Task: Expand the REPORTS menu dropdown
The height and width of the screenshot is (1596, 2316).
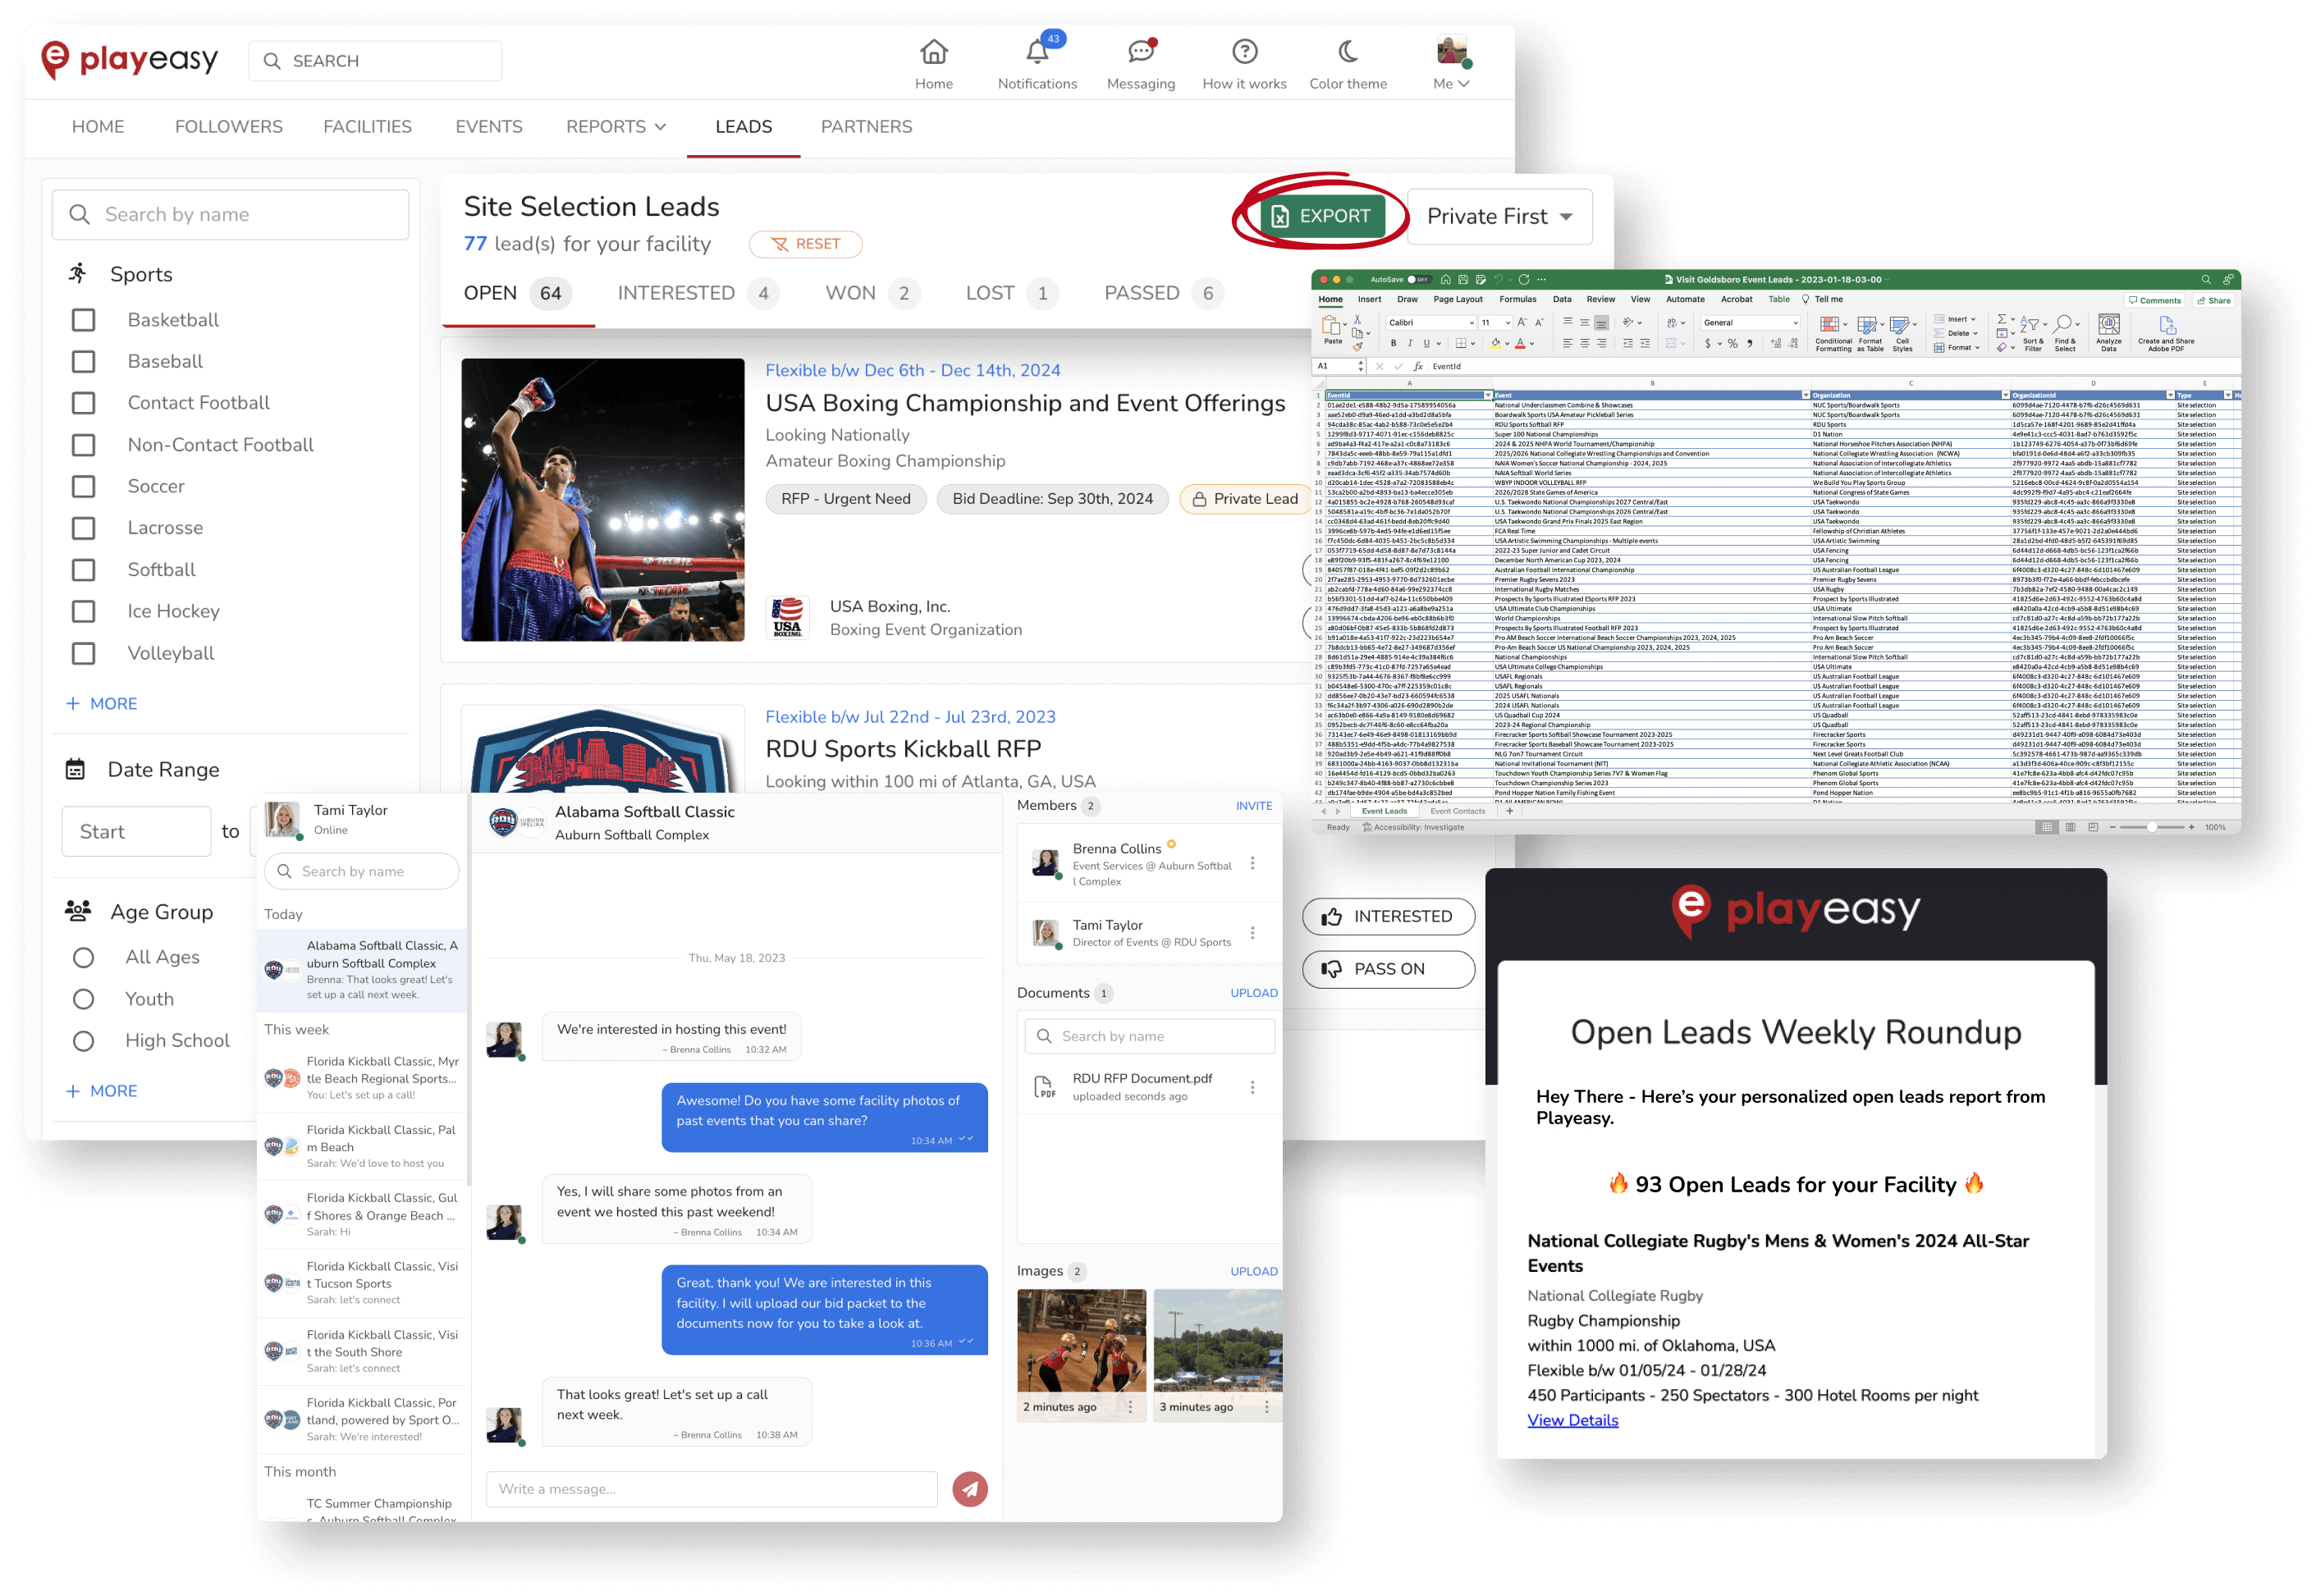Action: tap(615, 127)
